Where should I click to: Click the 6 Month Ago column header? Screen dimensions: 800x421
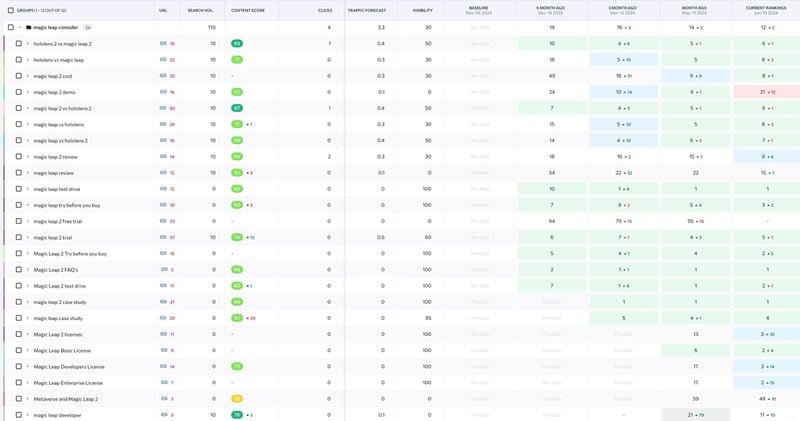(550, 10)
